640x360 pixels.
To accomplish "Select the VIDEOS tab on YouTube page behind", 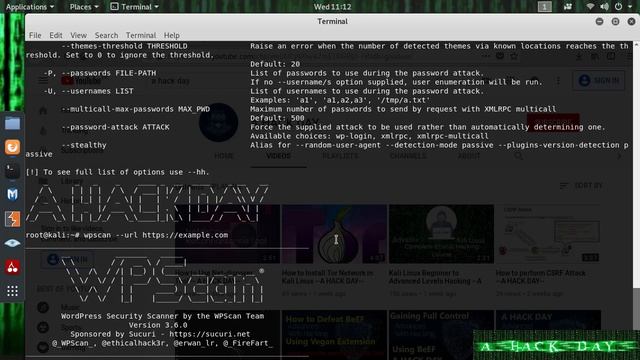I will [278, 156].
